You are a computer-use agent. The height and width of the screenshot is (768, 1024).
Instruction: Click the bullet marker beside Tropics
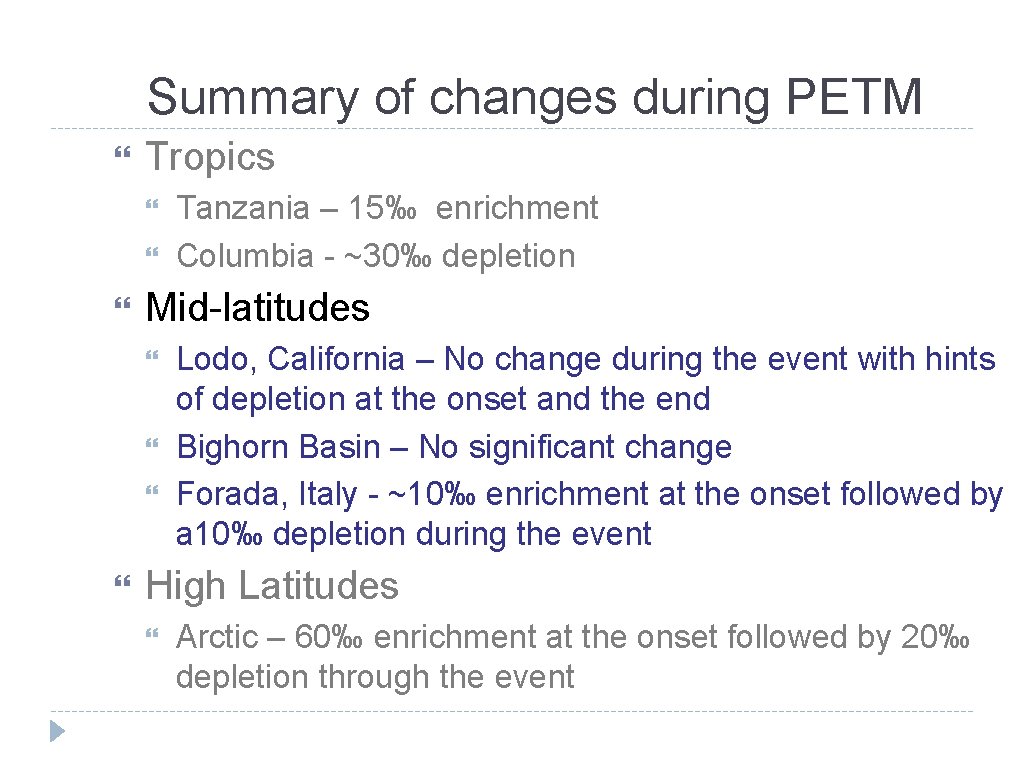click(x=124, y=155)
